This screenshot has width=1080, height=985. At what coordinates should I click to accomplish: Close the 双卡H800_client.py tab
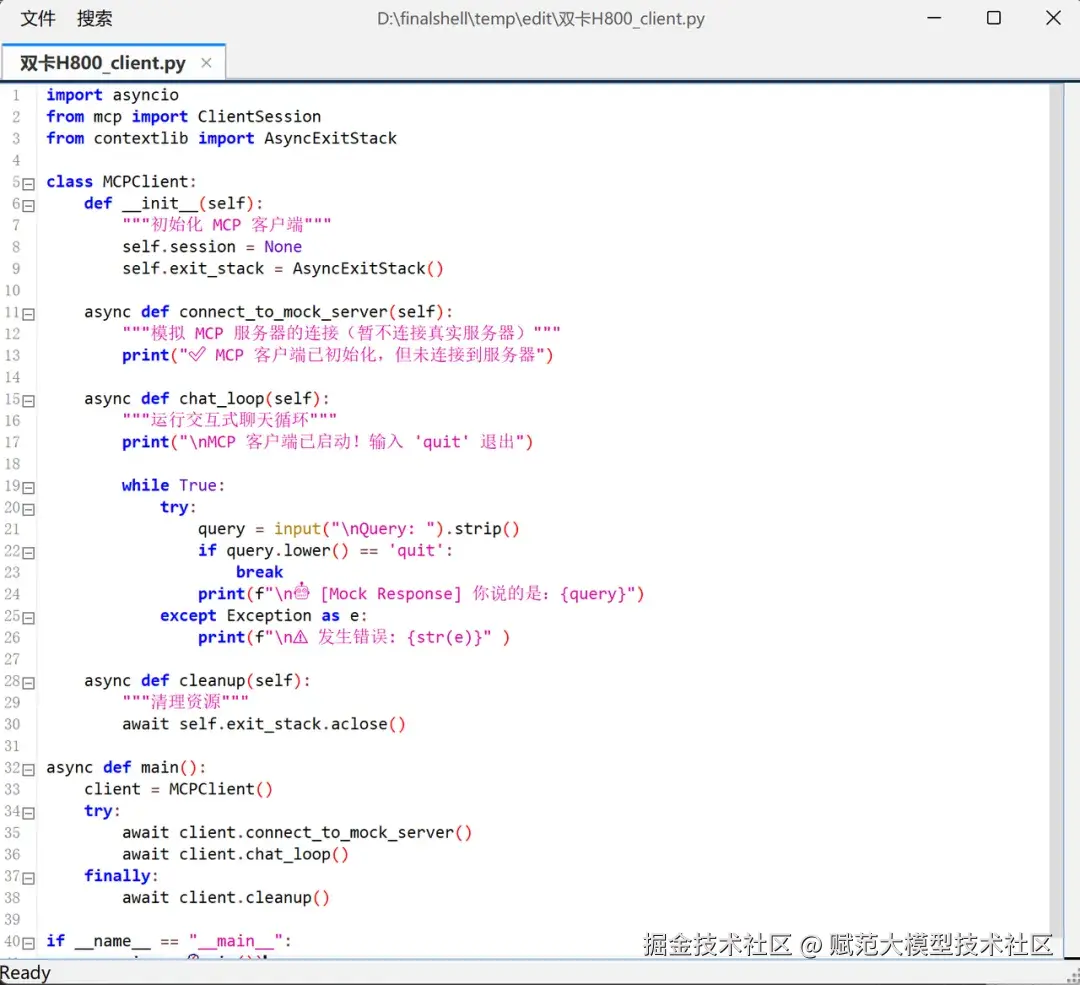[206, 63]
